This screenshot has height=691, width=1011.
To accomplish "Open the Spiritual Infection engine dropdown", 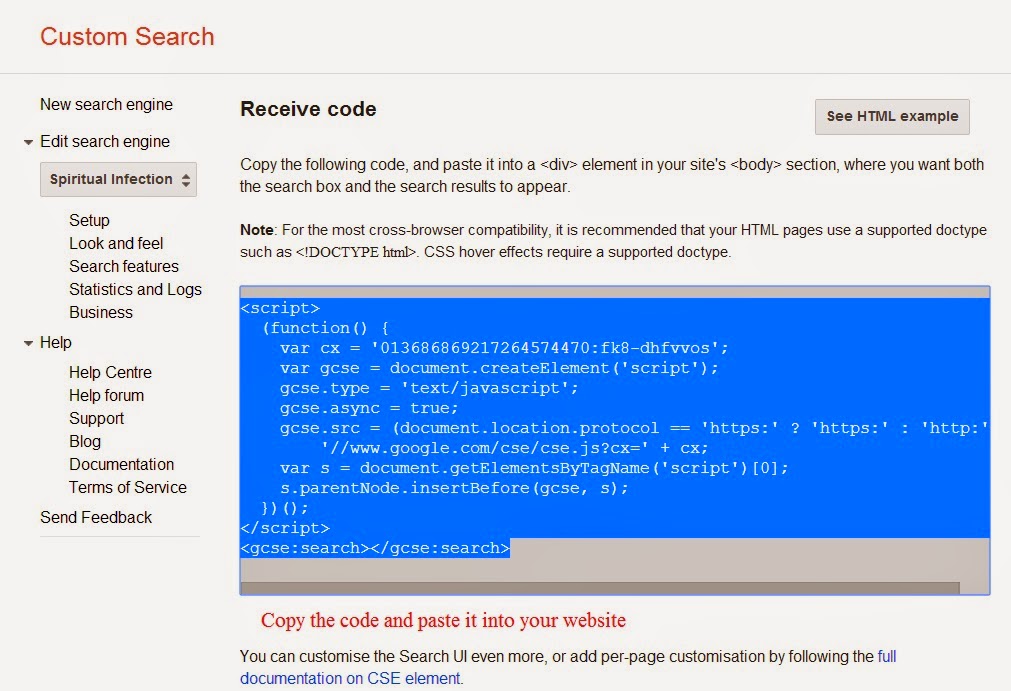I will 118,179.
